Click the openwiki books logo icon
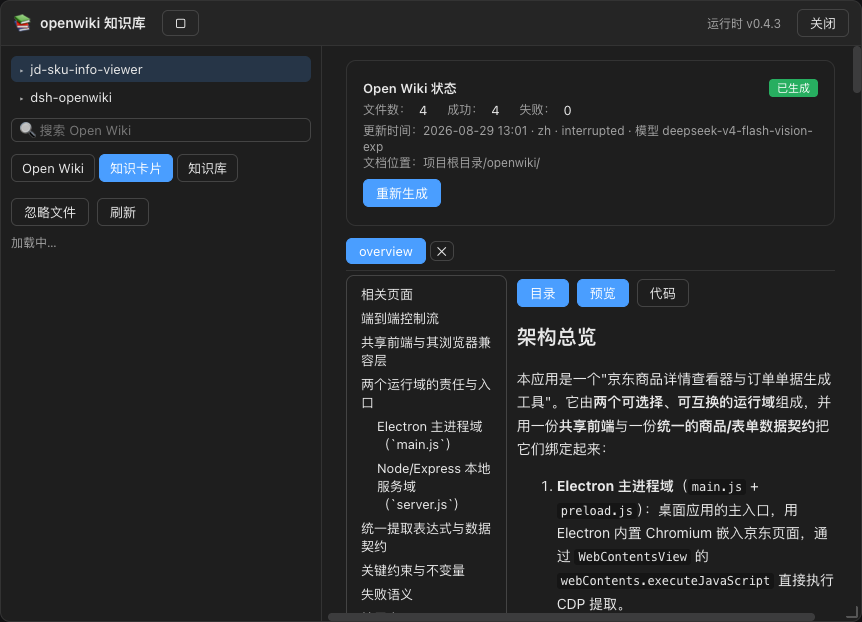The height and width of the screenshot is (622, 862). tap(23, 23)
